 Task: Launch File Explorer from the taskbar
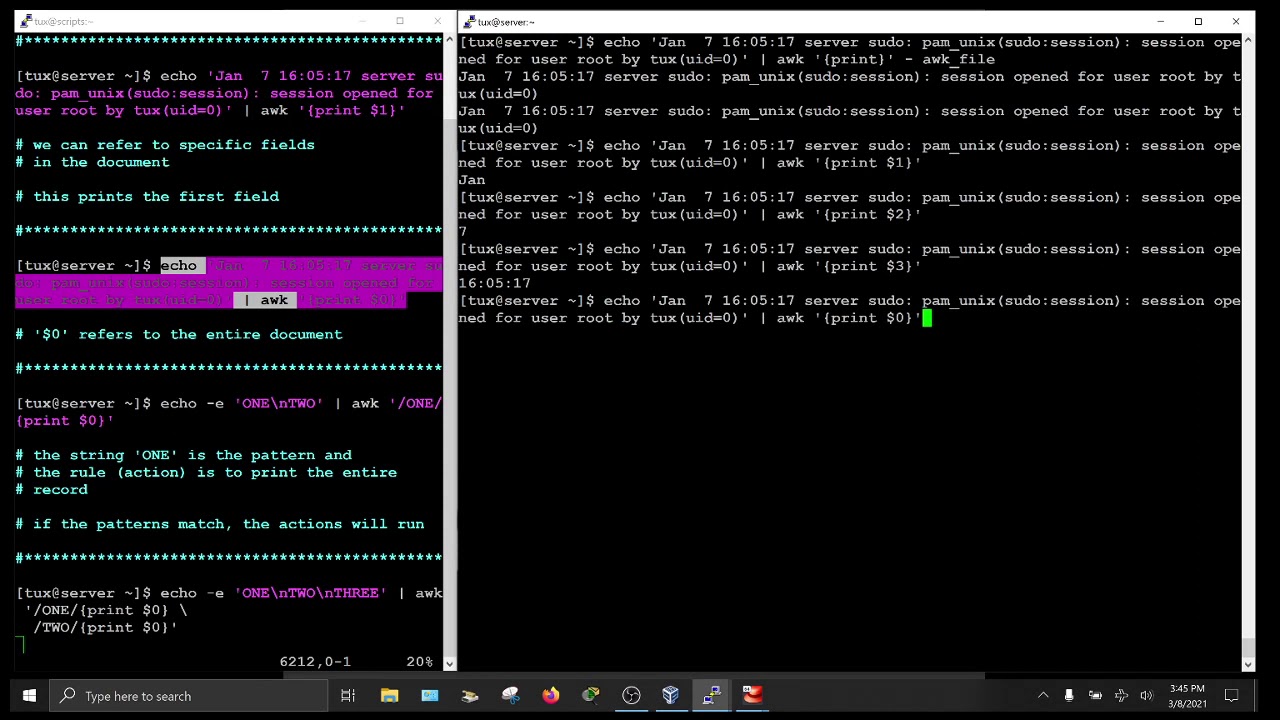(389, 696)
